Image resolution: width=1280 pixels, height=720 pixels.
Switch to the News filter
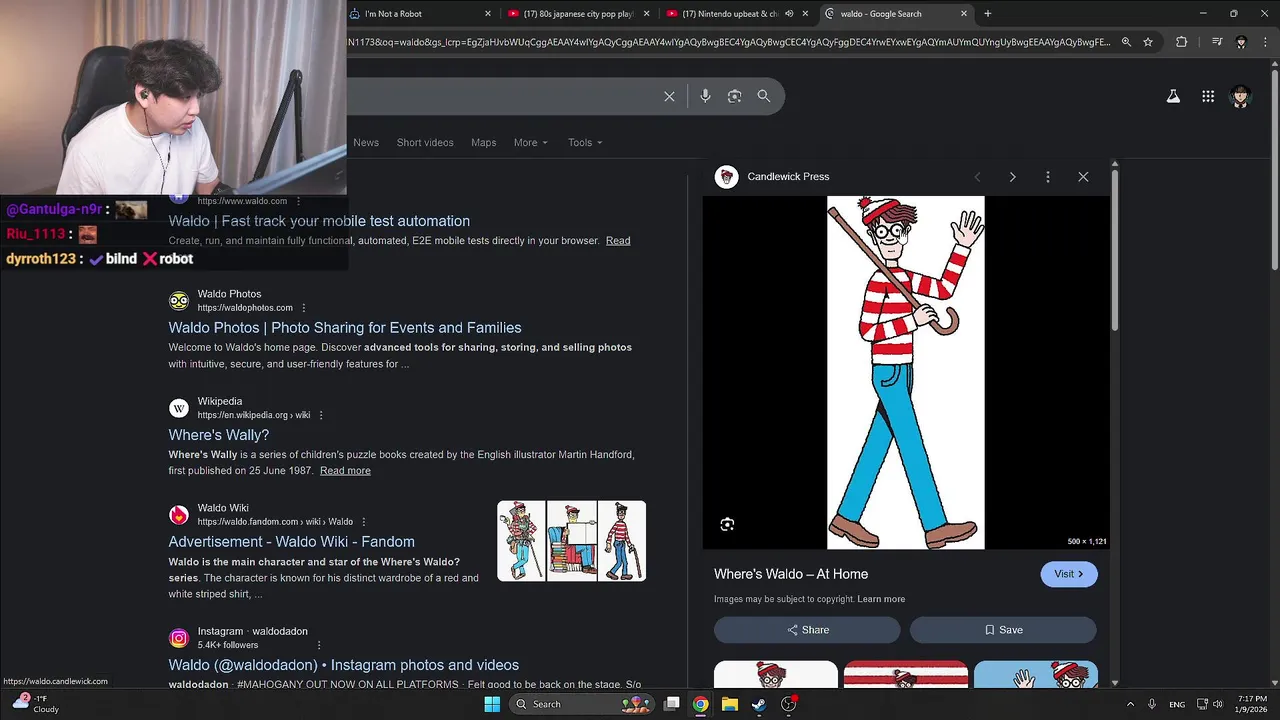click(x=366, y=142)
